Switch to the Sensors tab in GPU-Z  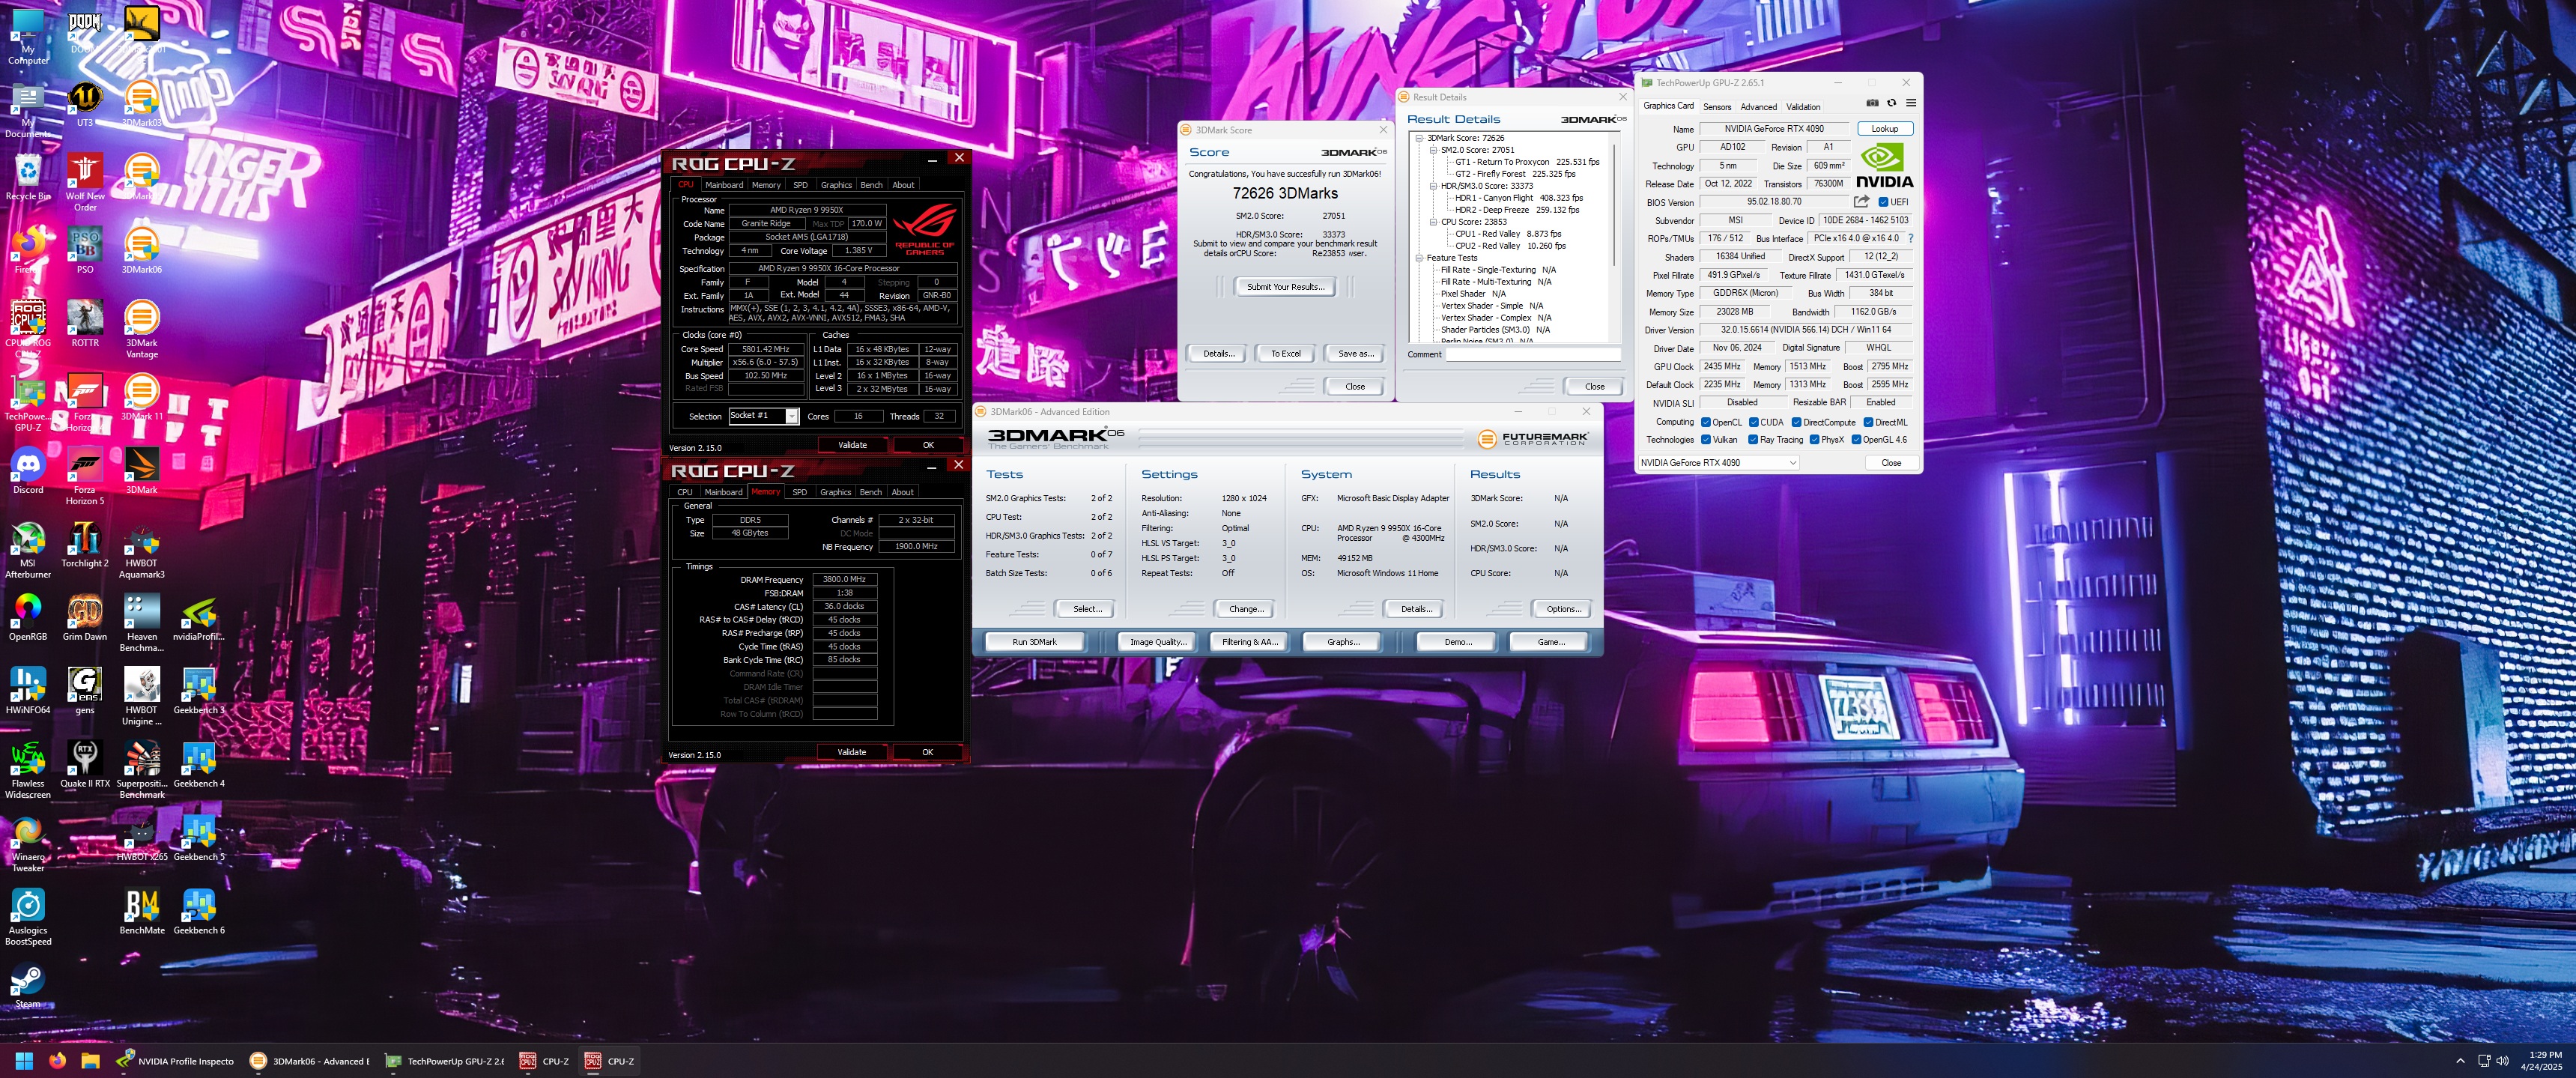(1717, 107)
